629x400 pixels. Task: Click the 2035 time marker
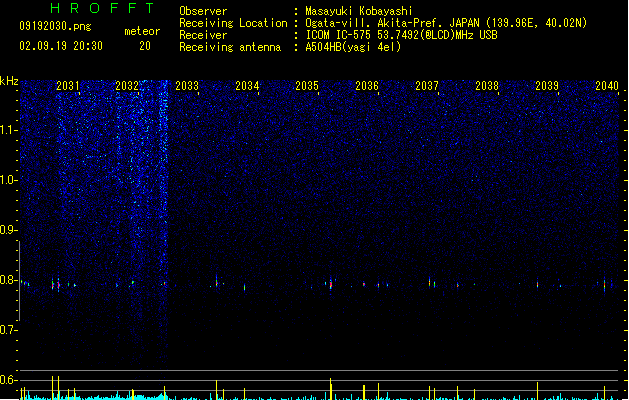307,86
